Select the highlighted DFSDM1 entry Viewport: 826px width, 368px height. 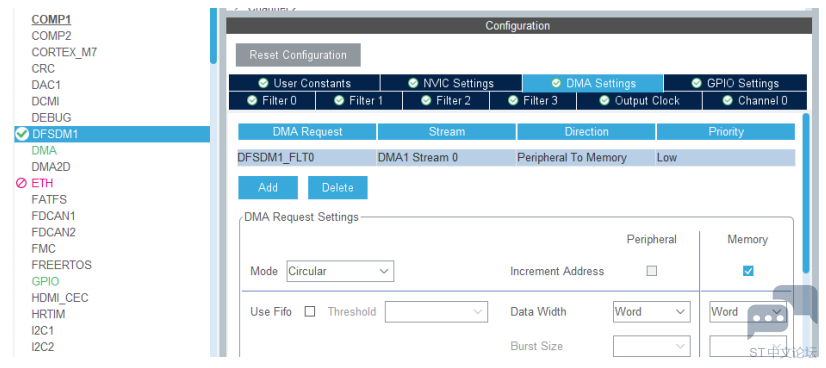click(x=112, y=134)
